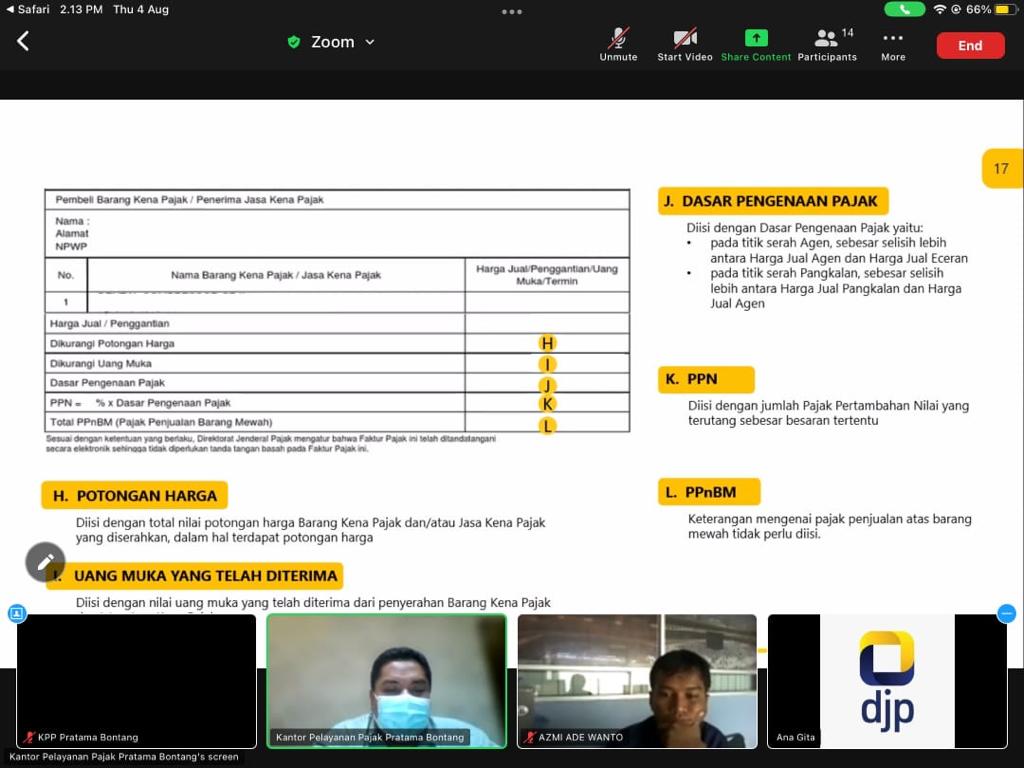Click the yellow page 17 tab
1024x768 pixels.
pos(1001,168)
